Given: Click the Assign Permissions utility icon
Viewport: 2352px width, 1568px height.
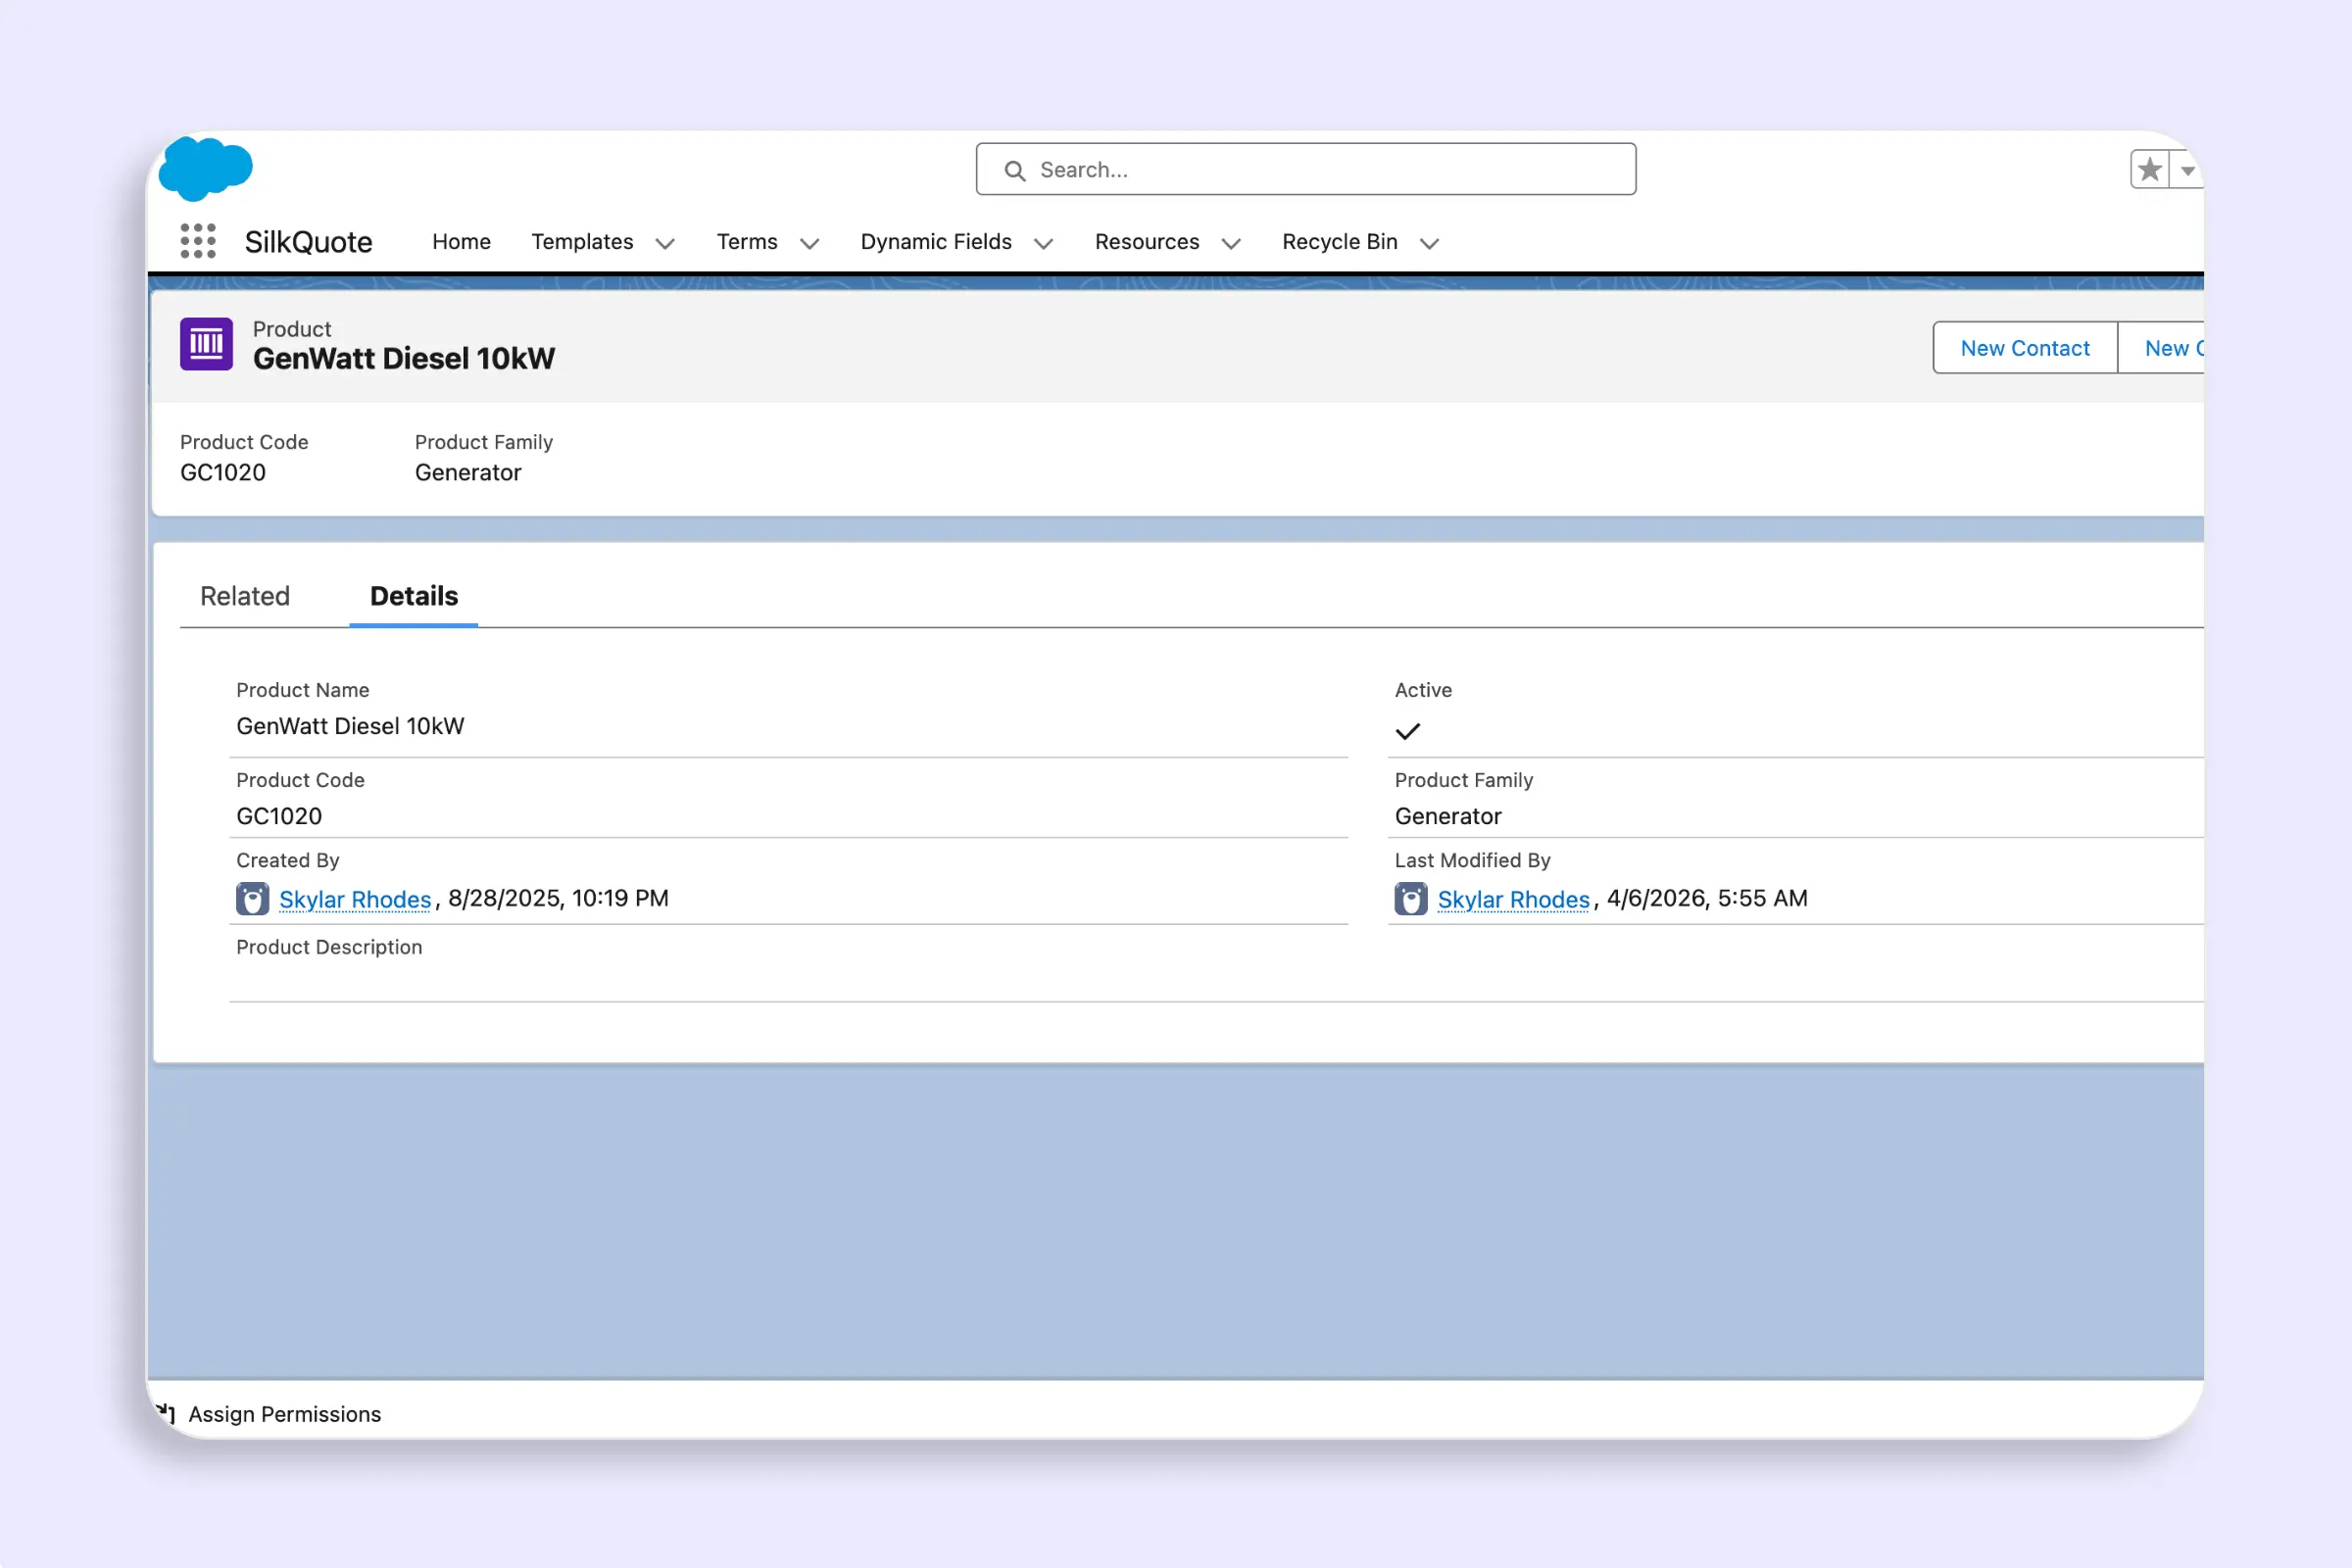Looking at the screenshot, I should point(167,1413).
